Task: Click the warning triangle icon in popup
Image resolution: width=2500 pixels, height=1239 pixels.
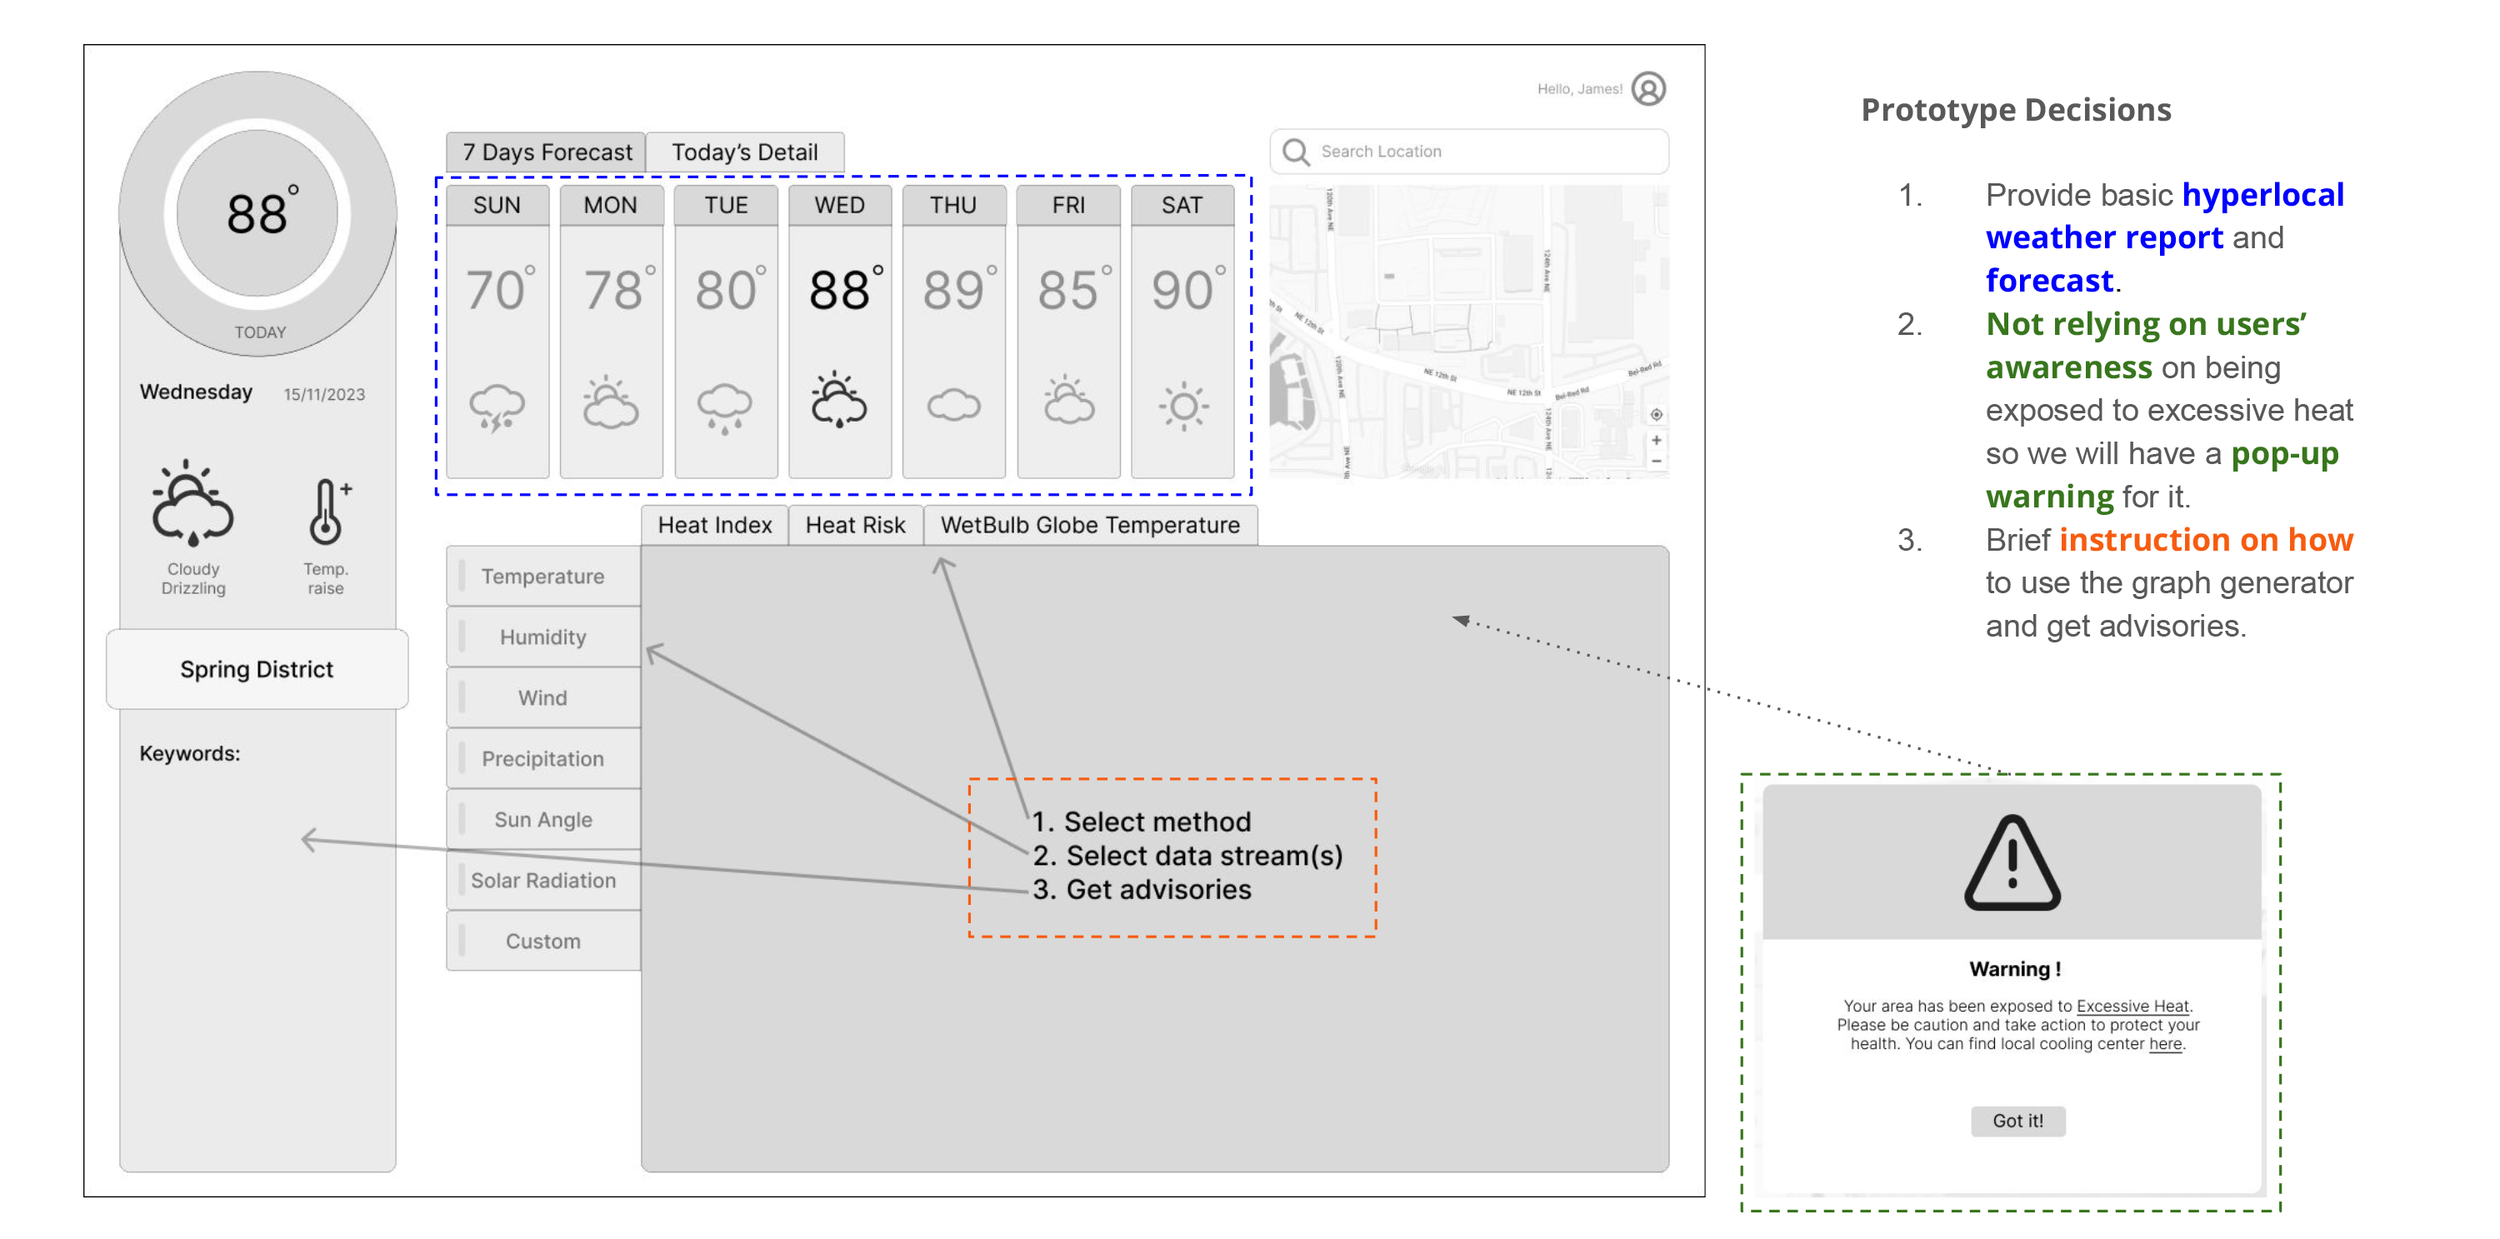Action: [x=2011, y=864]
